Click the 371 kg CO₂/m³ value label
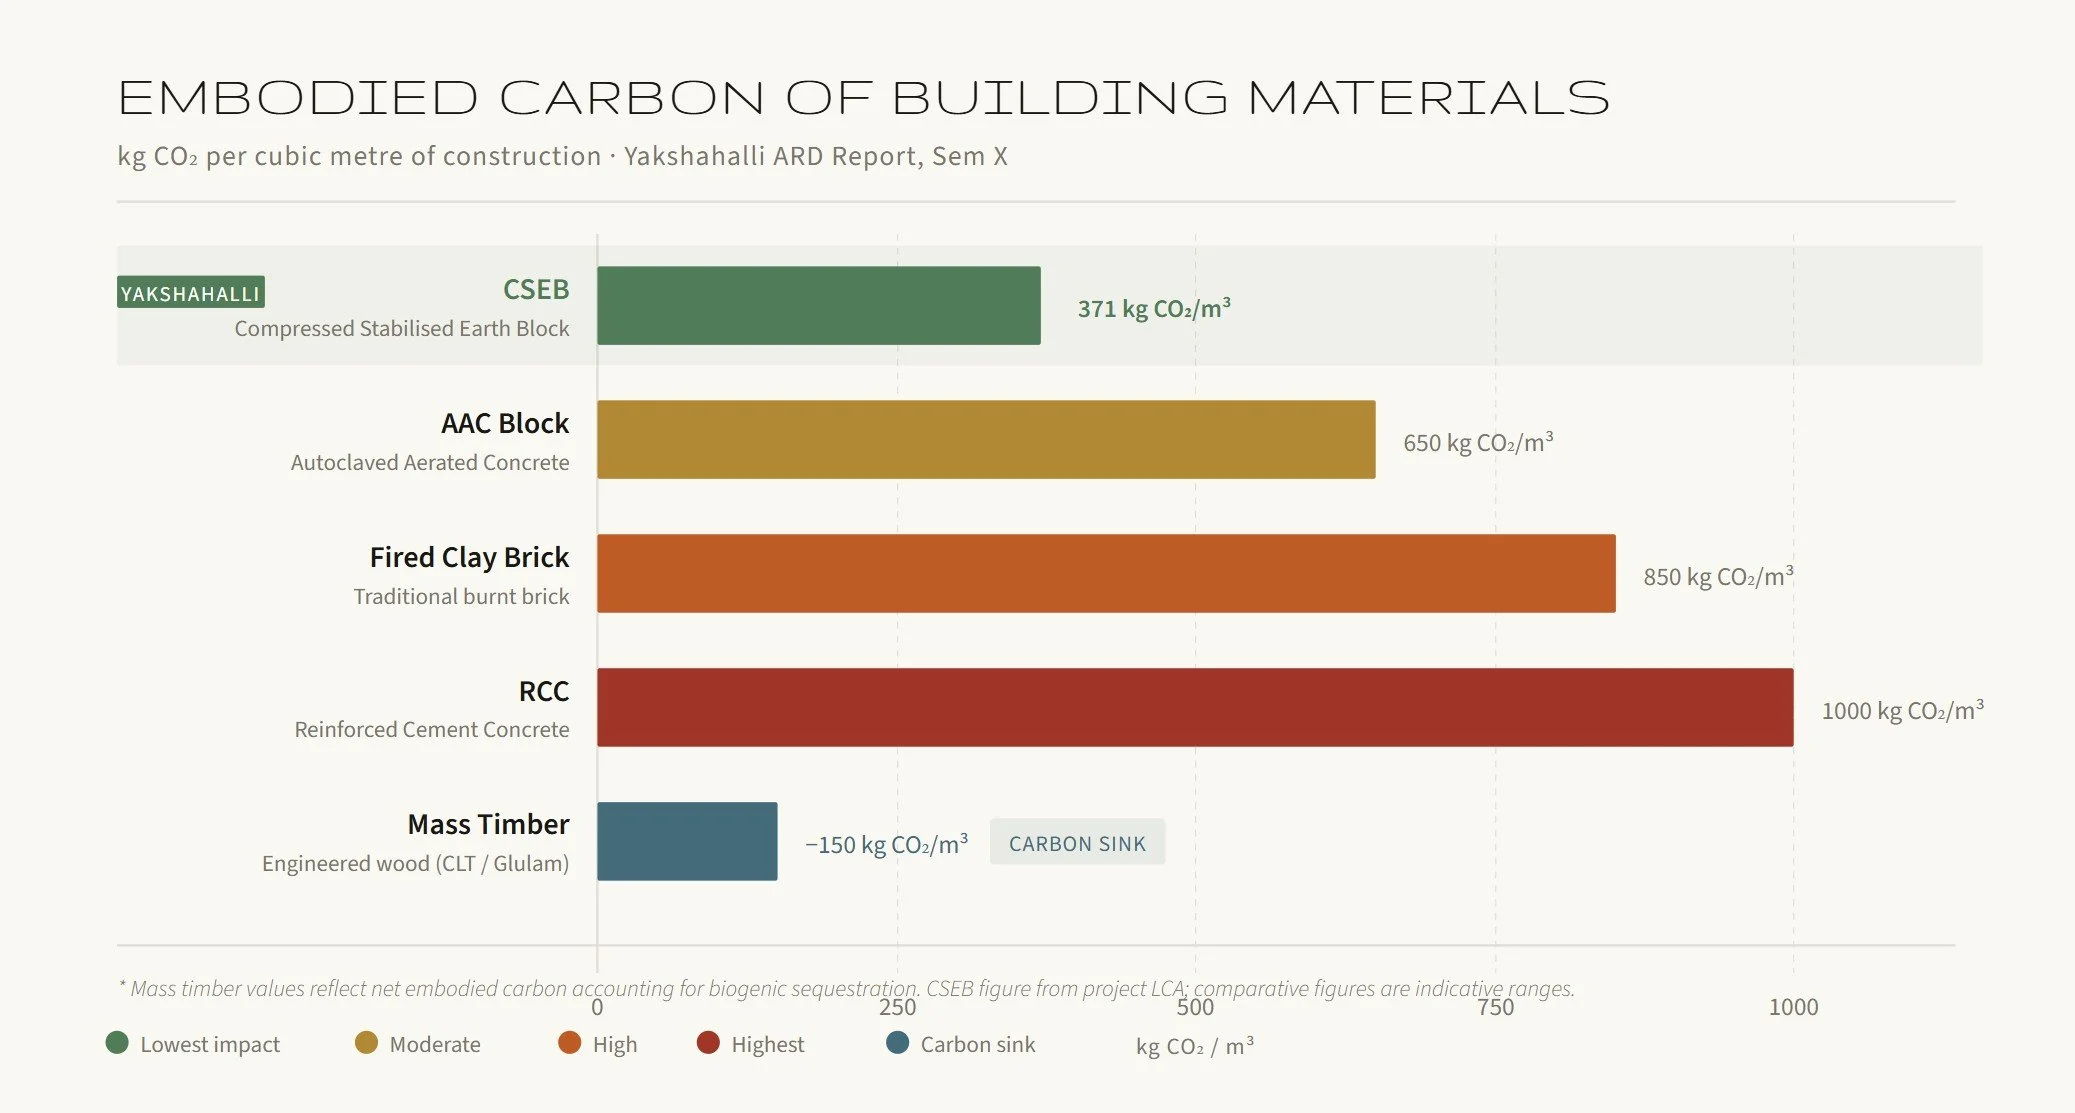The image size is (2075, 1113). [x=1153, y=308]
